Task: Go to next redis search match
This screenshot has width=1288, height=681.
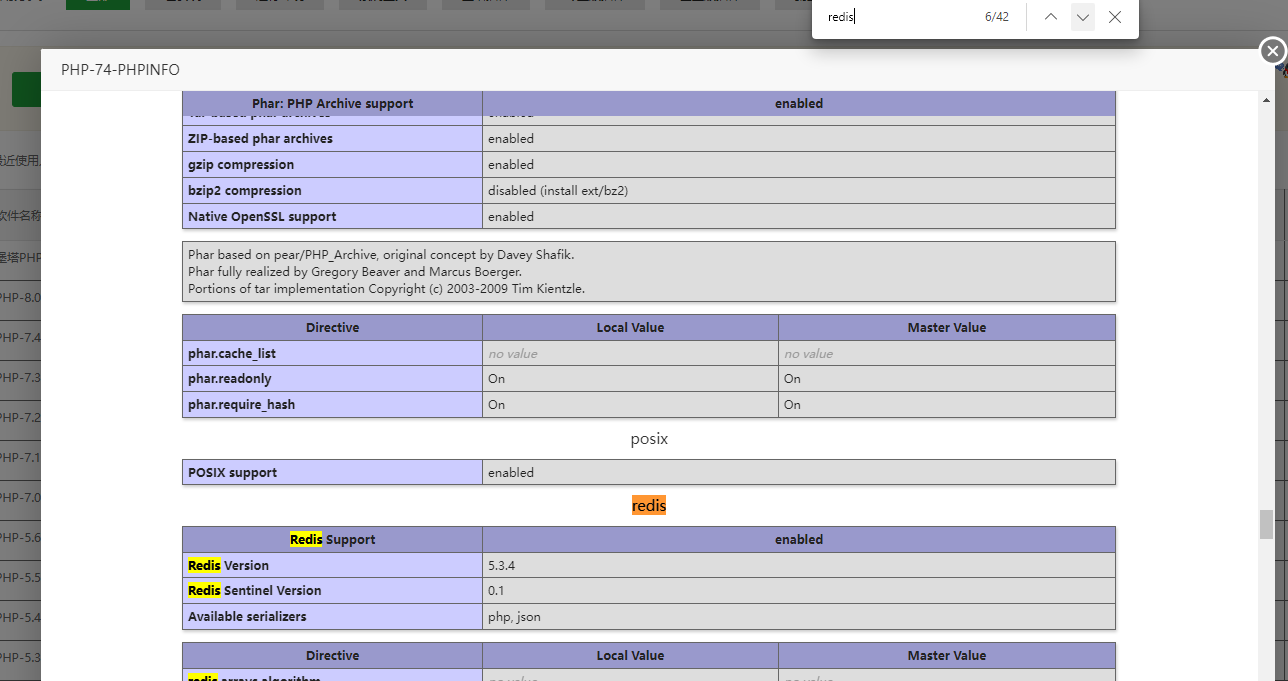Action: click(1083, 17)
